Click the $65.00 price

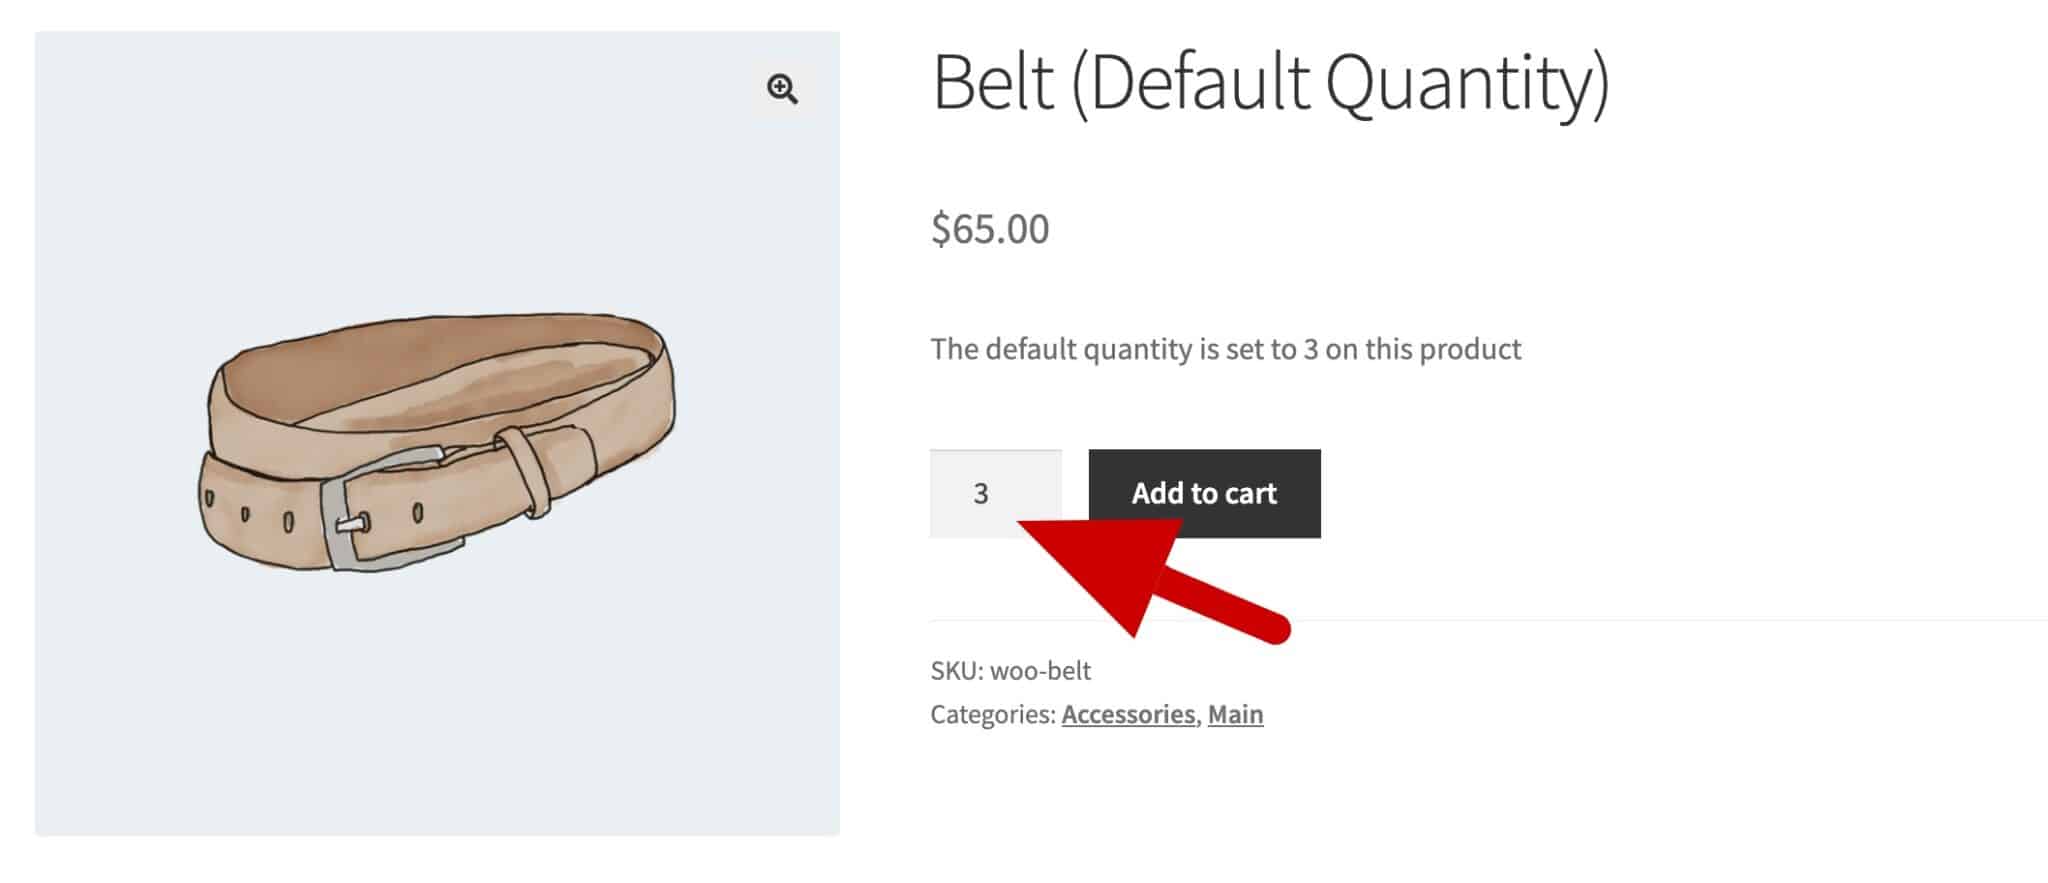(x=990, y=229)
